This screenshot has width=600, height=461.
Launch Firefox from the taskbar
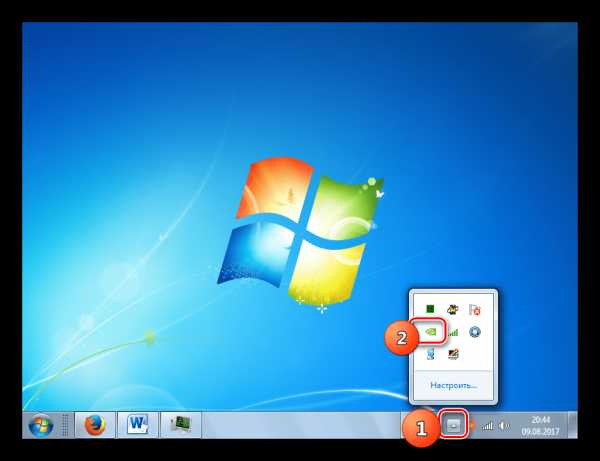coord(95,425)
